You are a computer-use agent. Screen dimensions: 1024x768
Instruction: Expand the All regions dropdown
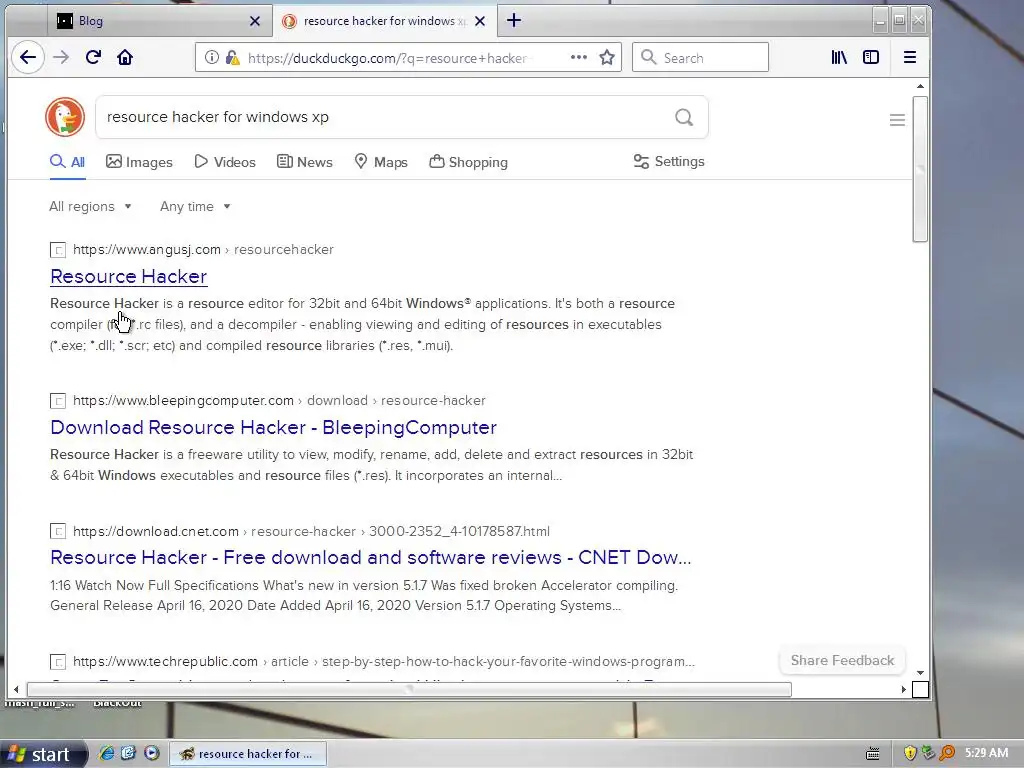pos(90,206)
